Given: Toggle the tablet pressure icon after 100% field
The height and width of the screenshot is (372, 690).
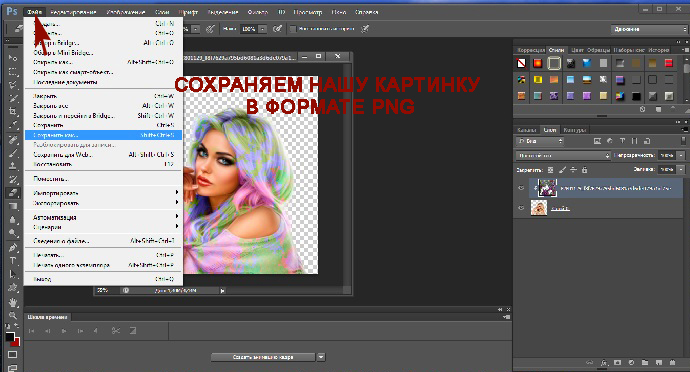Looking at the screenshot, I should (277, 29).
